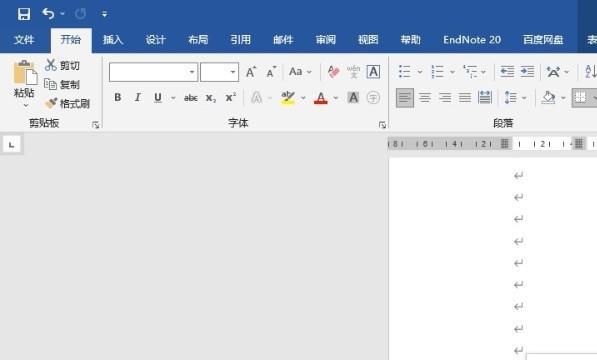Clear all formatting with eraser icon
Screen dimensions: 597x360
(334, 72)
